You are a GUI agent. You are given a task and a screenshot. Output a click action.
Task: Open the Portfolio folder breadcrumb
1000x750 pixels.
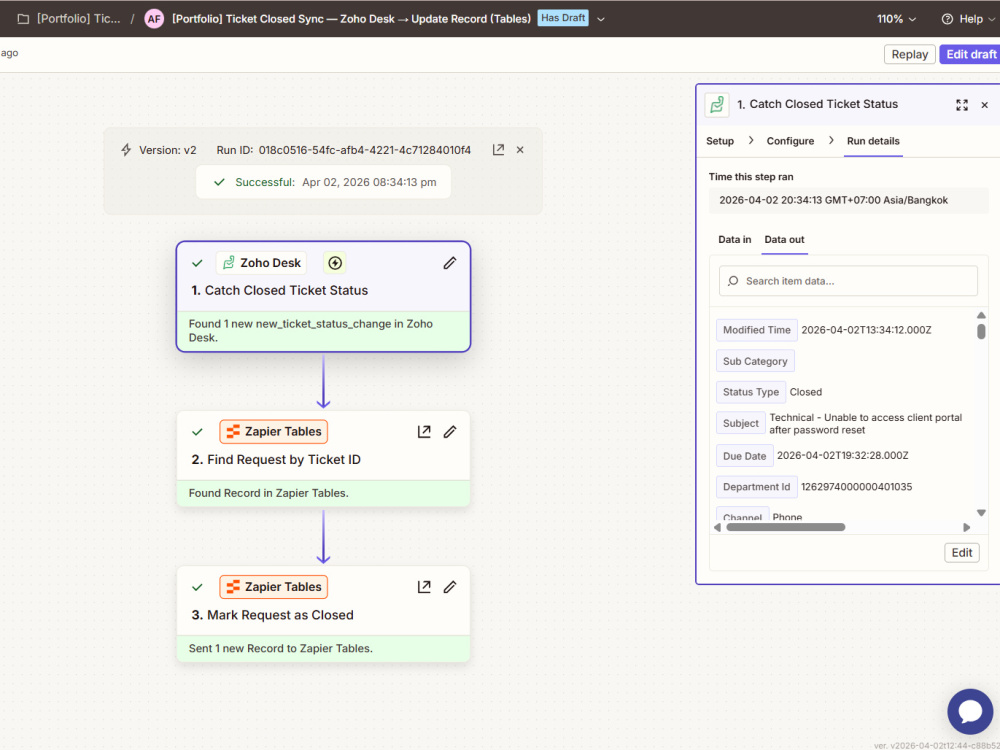click(x=69, y=18)
